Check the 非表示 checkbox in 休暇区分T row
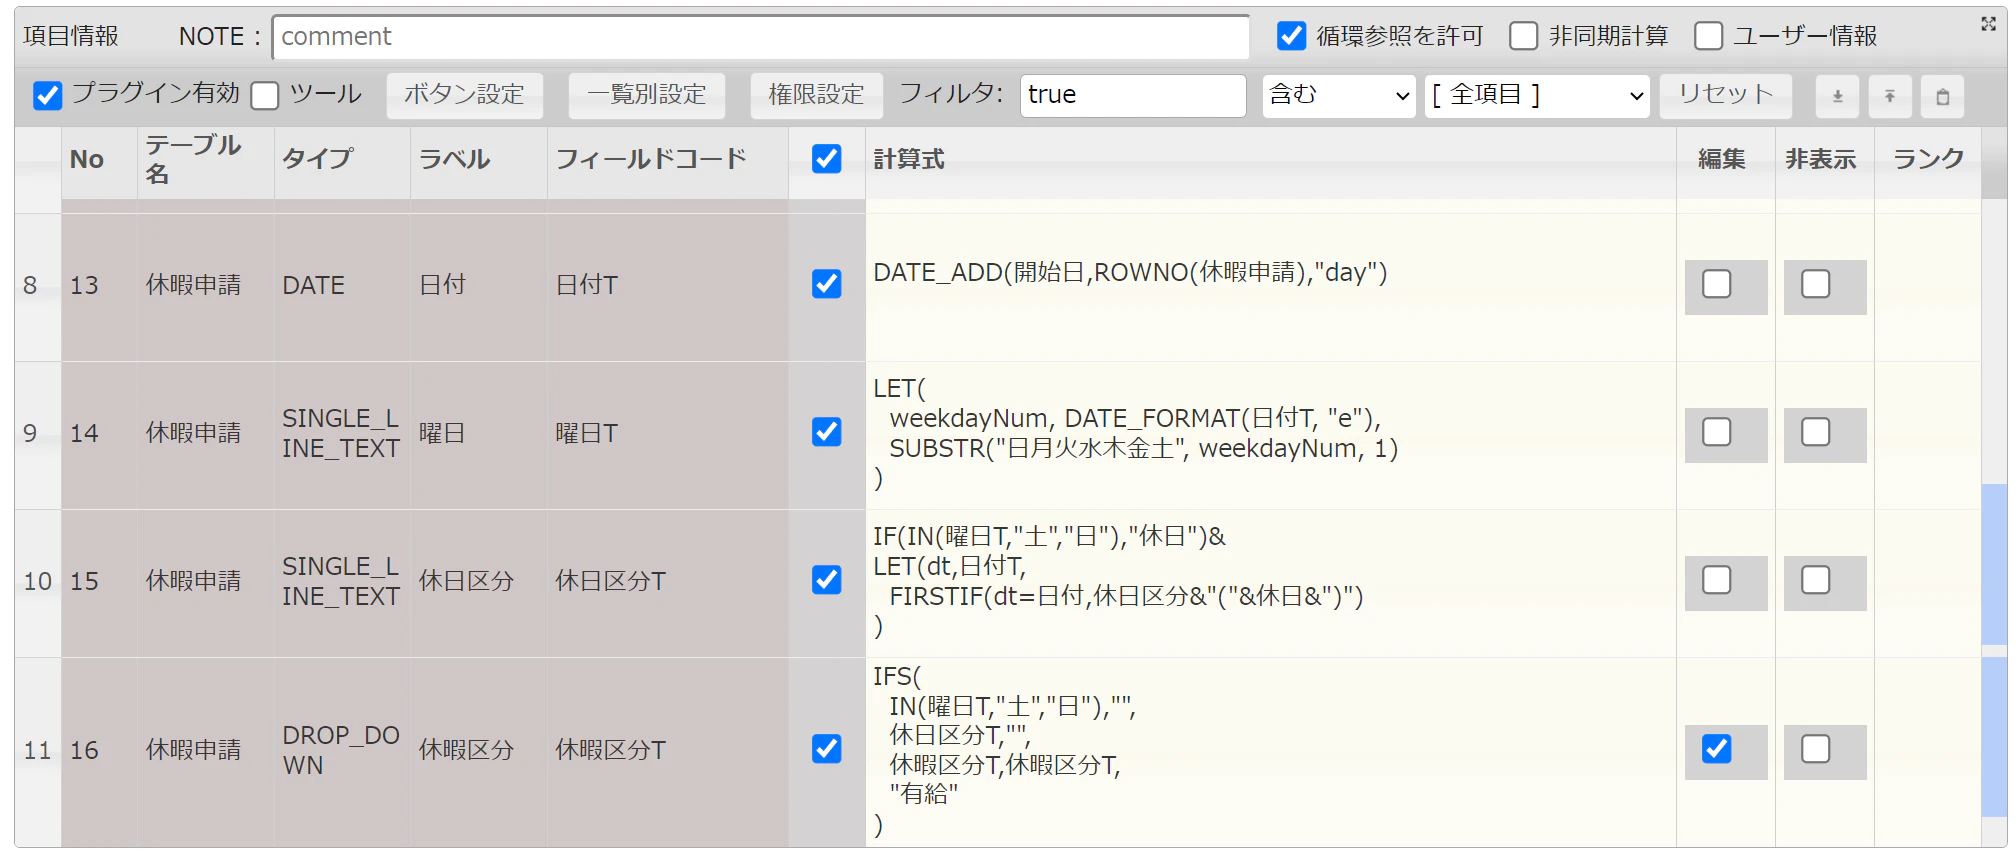The width and height of the screenshot is (2016, 861). 1816,749
